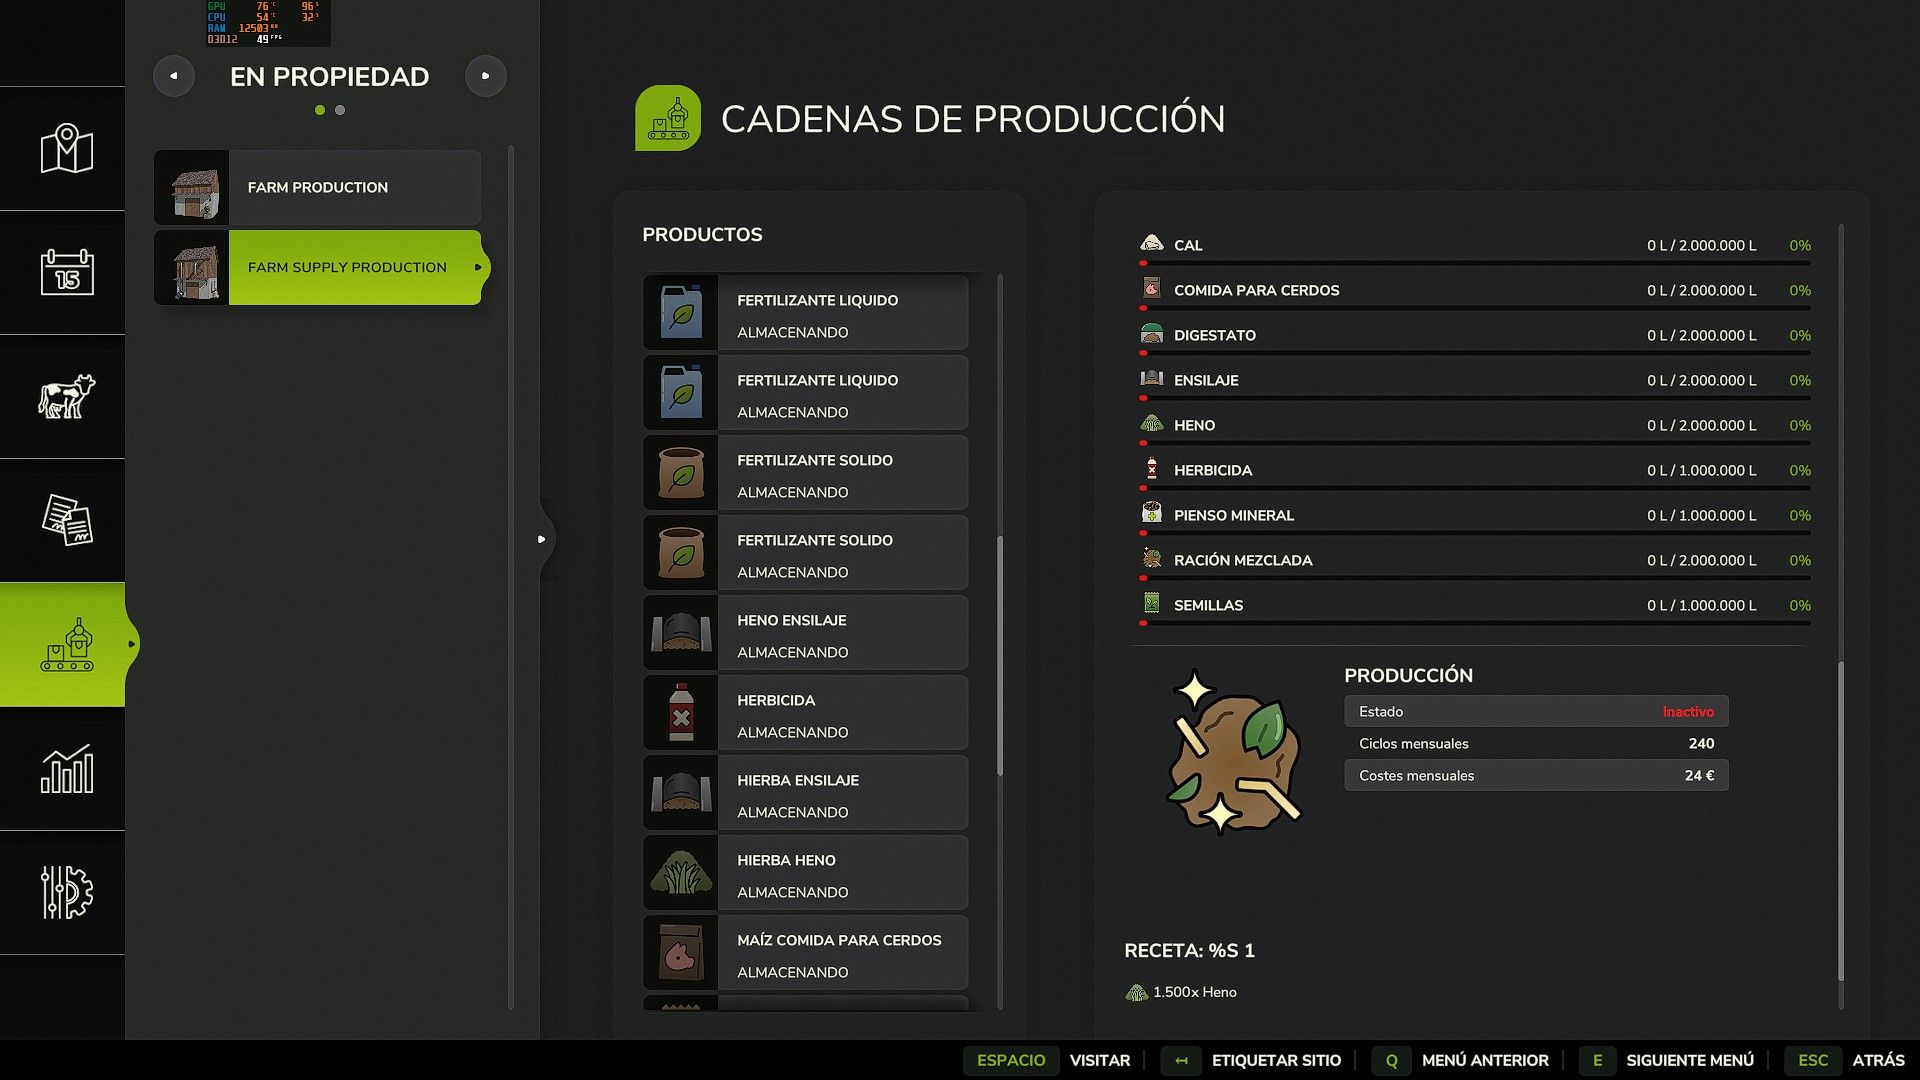Select Farm Supply Production entry
This screenshot has width=1920, height=1080.
point(346,268)
